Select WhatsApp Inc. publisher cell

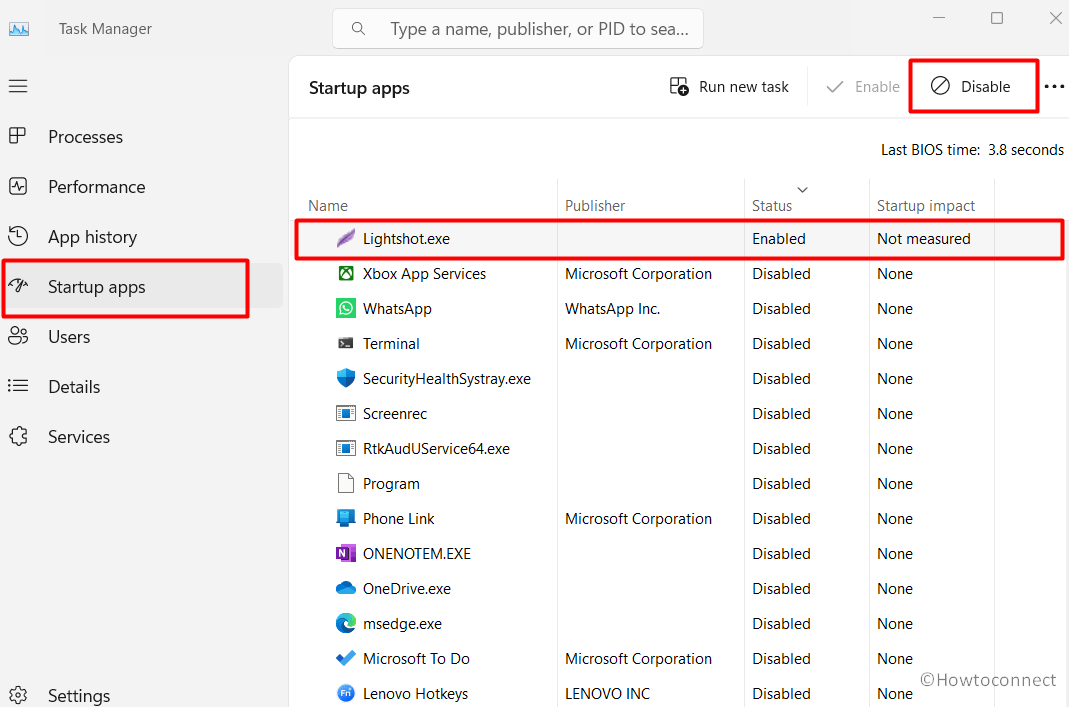pos(612,309)
